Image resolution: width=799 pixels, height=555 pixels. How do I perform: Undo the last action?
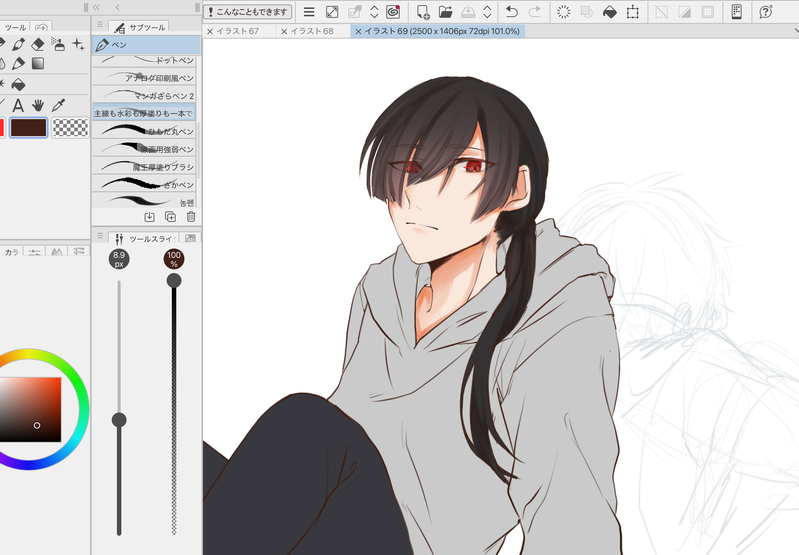coord(512,12)
